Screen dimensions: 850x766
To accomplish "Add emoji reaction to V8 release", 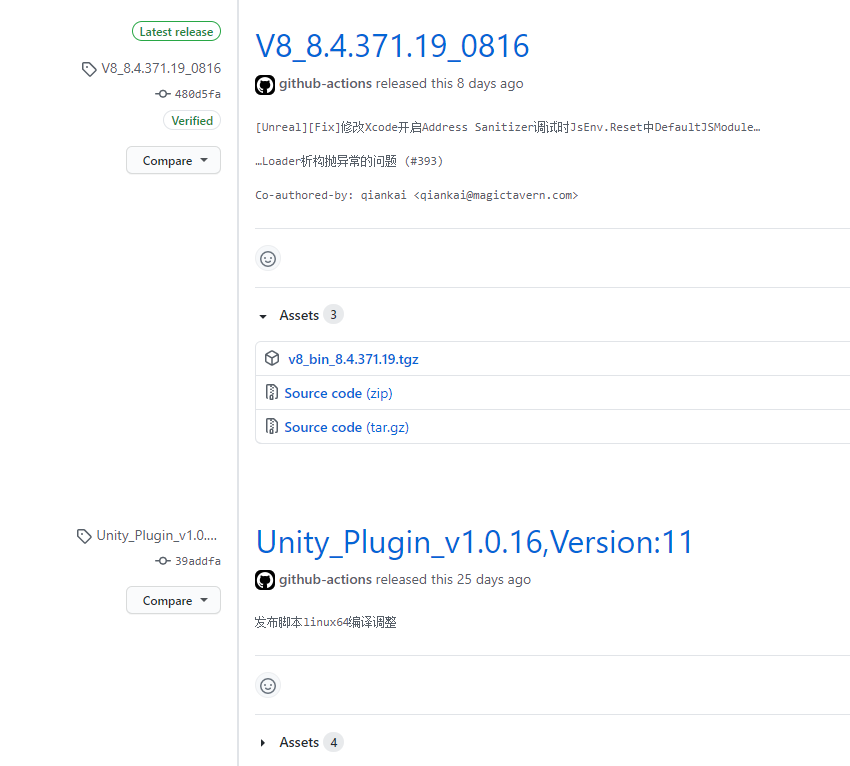I will tap(268, 259).
